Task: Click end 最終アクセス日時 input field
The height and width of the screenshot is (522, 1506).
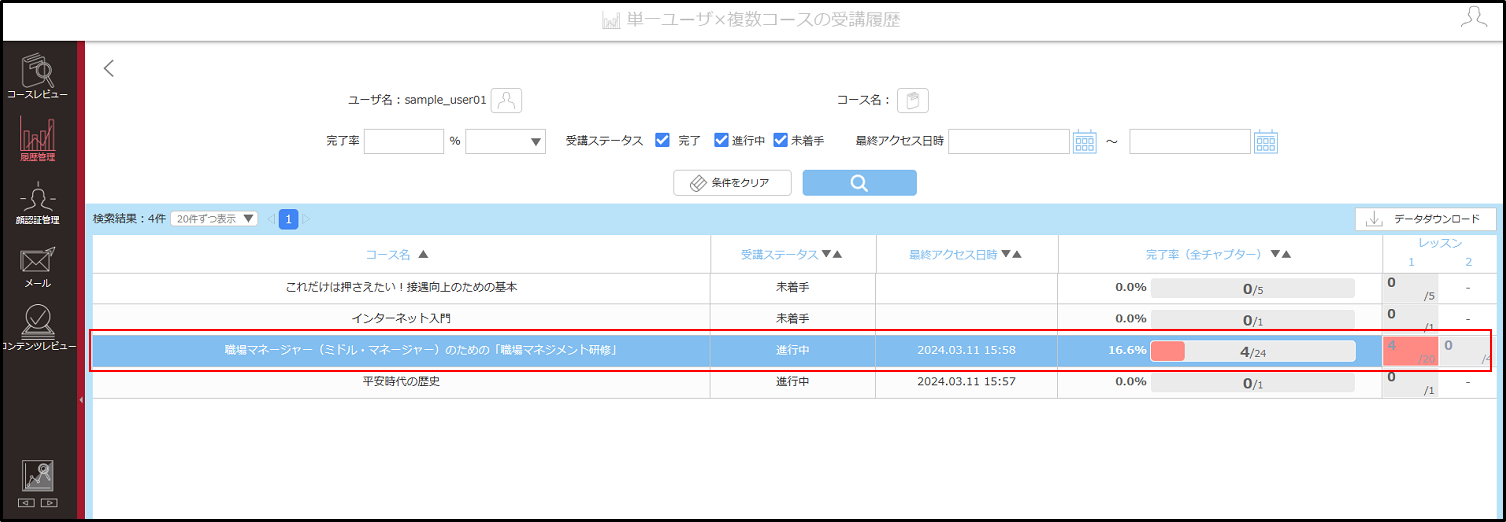Action: [1190, 142]
